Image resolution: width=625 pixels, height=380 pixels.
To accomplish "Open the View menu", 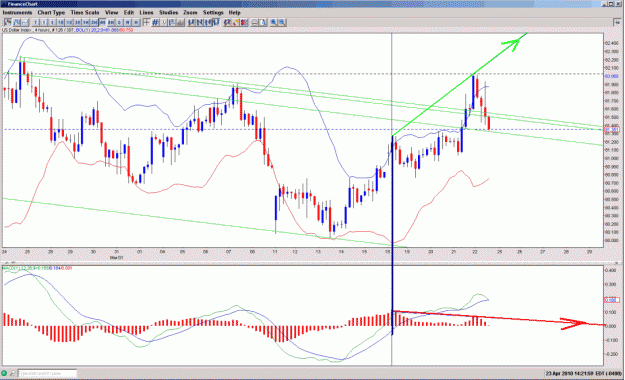I will [x=111, y=12].
